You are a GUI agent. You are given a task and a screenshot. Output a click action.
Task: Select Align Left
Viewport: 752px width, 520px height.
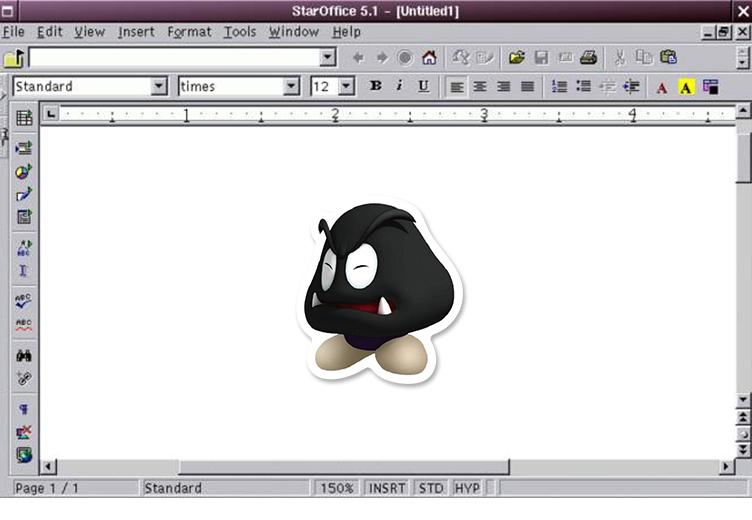(x=456, y=87)
